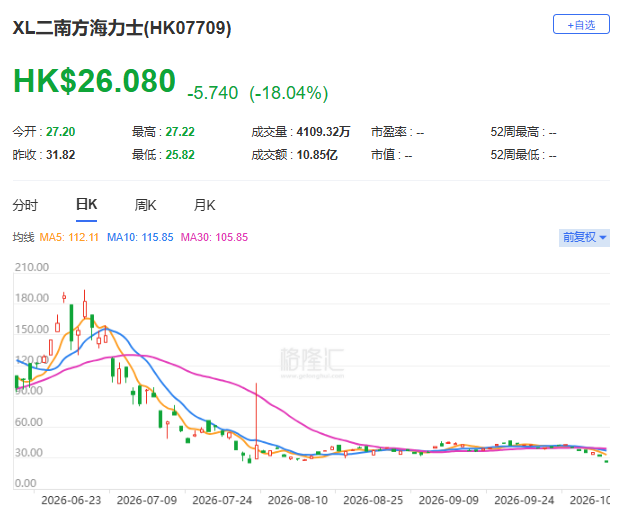Click the 2026-07-09 date axis label
Viewport: 635px width, 510px height.
point(147,500)
